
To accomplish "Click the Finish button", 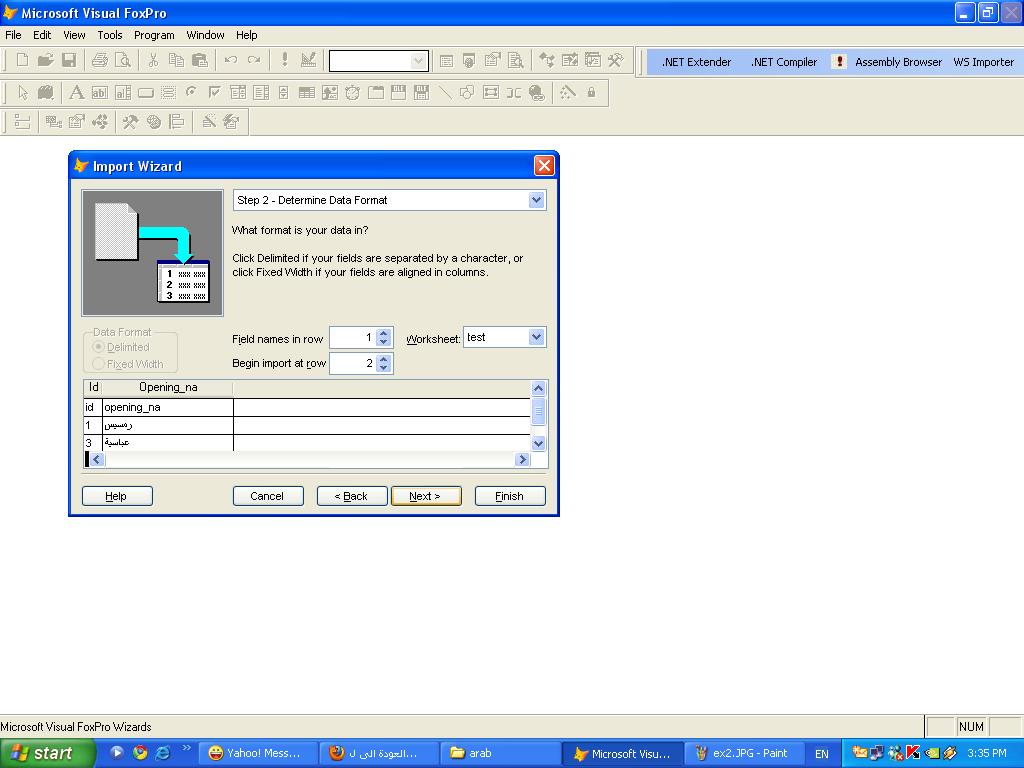I will click(x=510, y=496).
